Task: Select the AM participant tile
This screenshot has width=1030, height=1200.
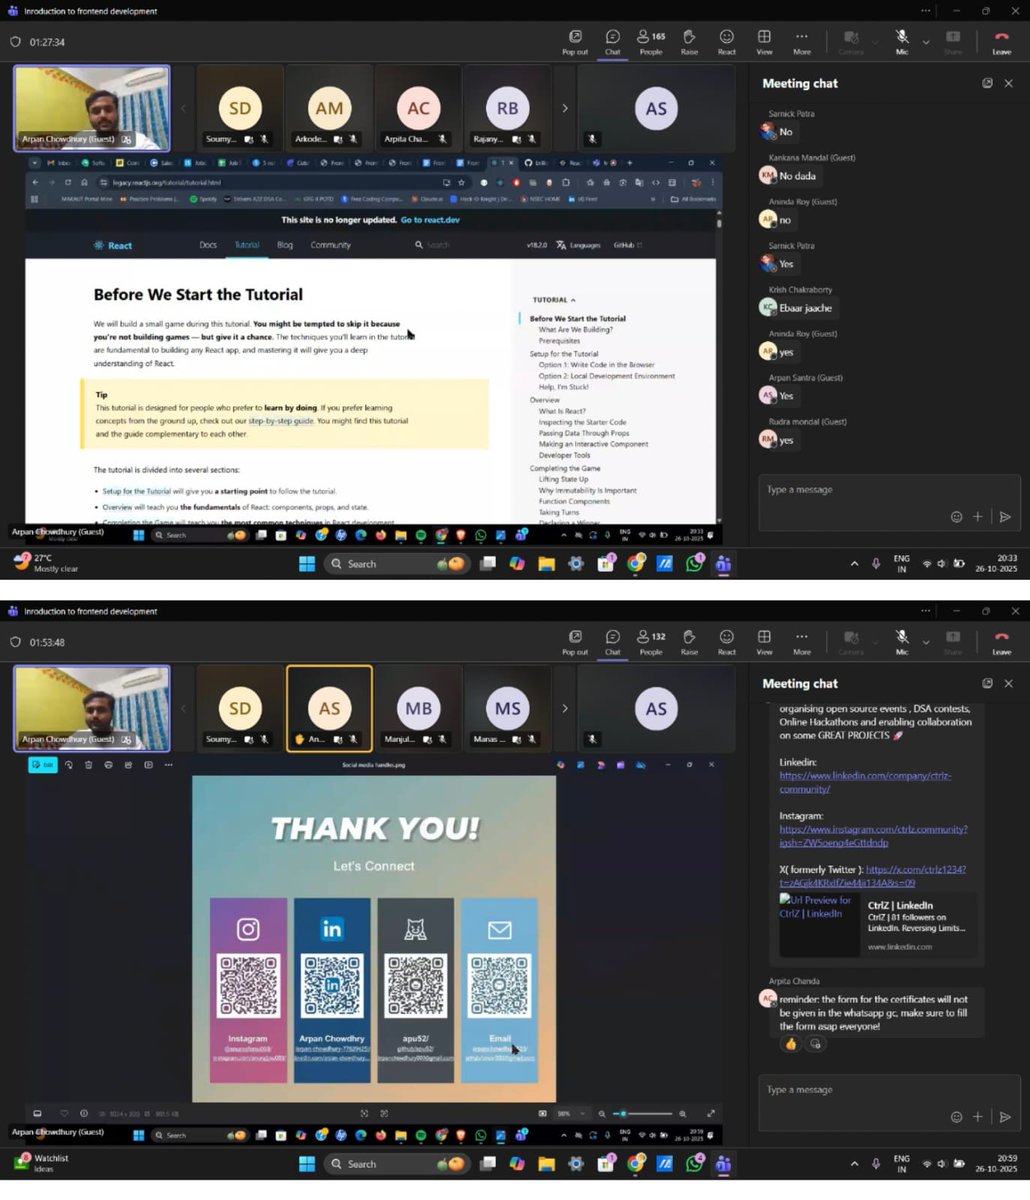Action: (329, 108)
